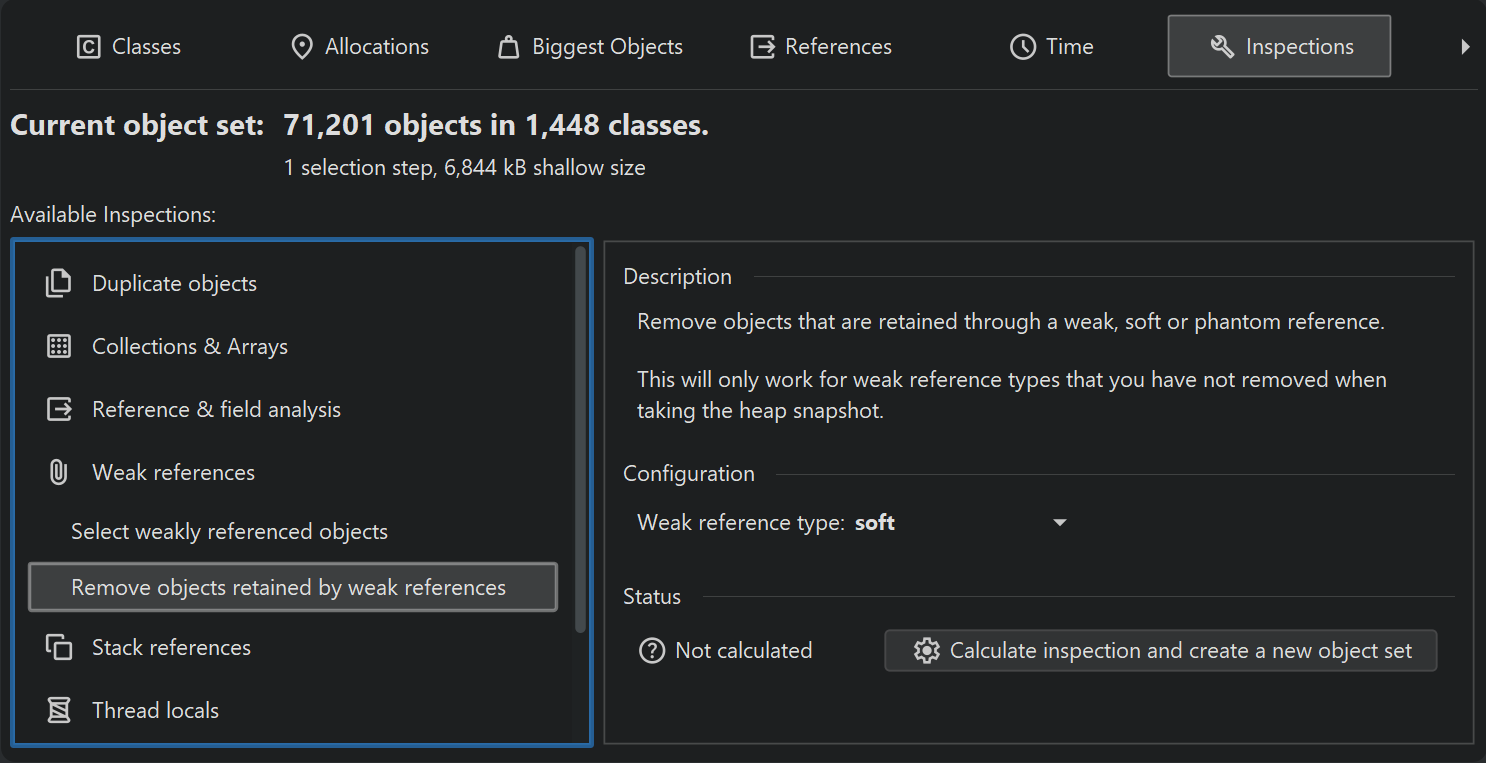Viewport: 1486px width, 763px height.
Task: Switch to the Classes tab
Action: click(129, 47)
